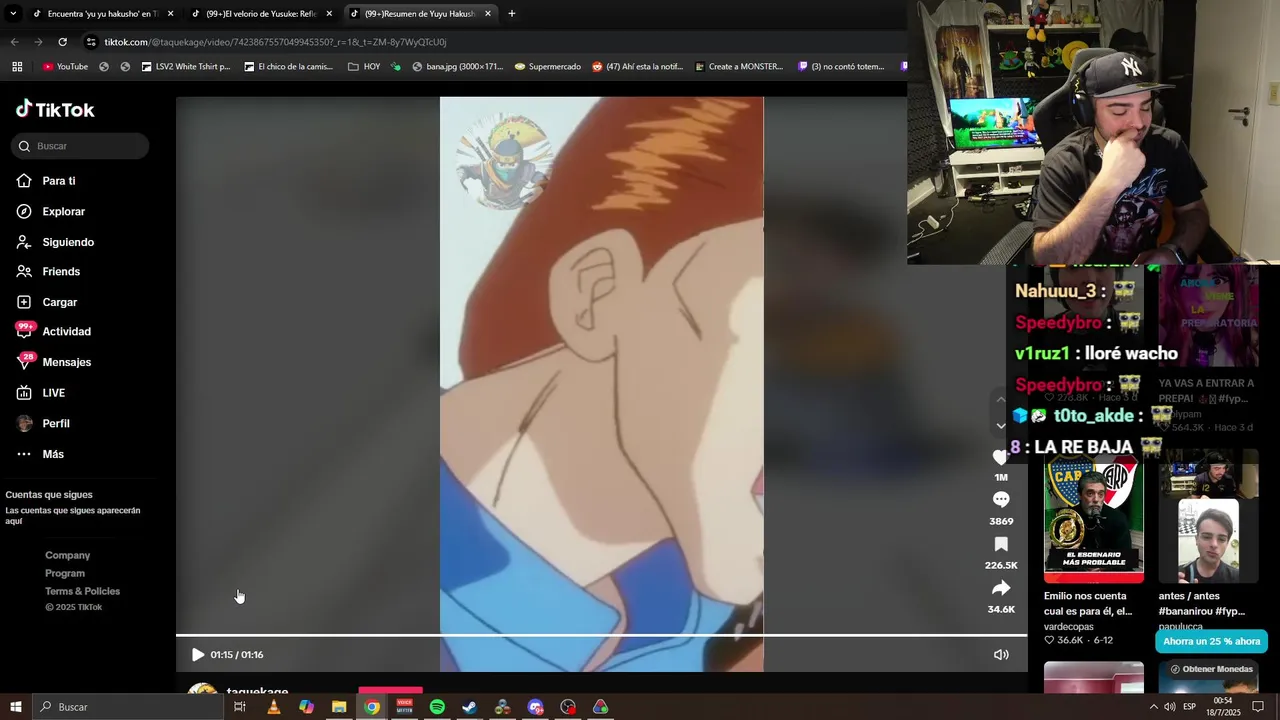Open the Create a MONSTER bookmark
This screenshot has height=720, width=1280.
pos(737,67)
